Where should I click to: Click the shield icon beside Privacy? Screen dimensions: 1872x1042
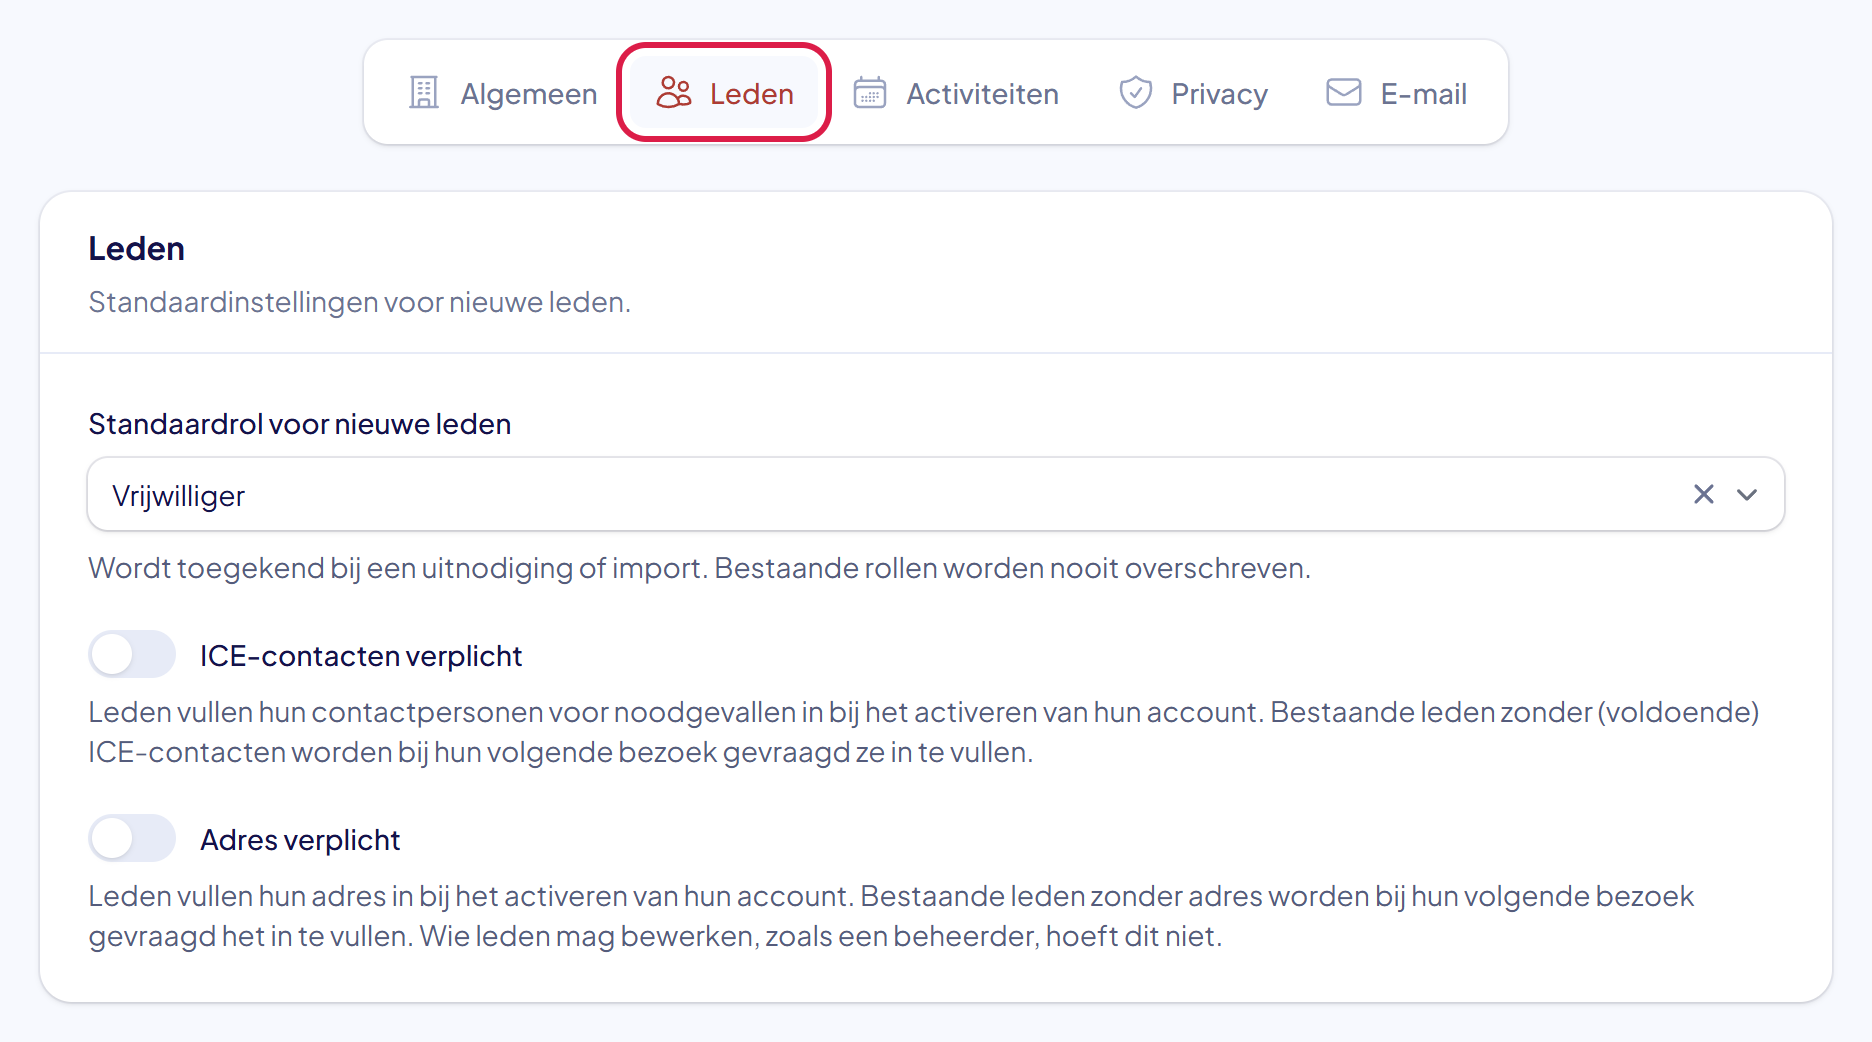[x=1136, y=93]
